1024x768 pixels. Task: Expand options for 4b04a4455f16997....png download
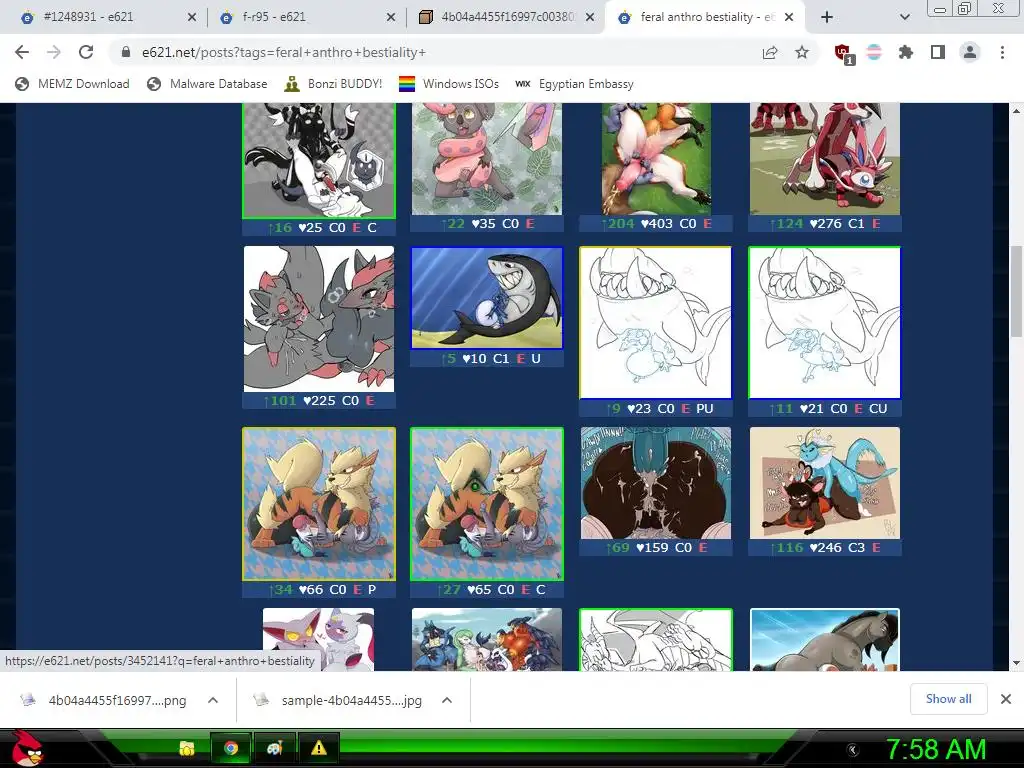pos(213,700)
